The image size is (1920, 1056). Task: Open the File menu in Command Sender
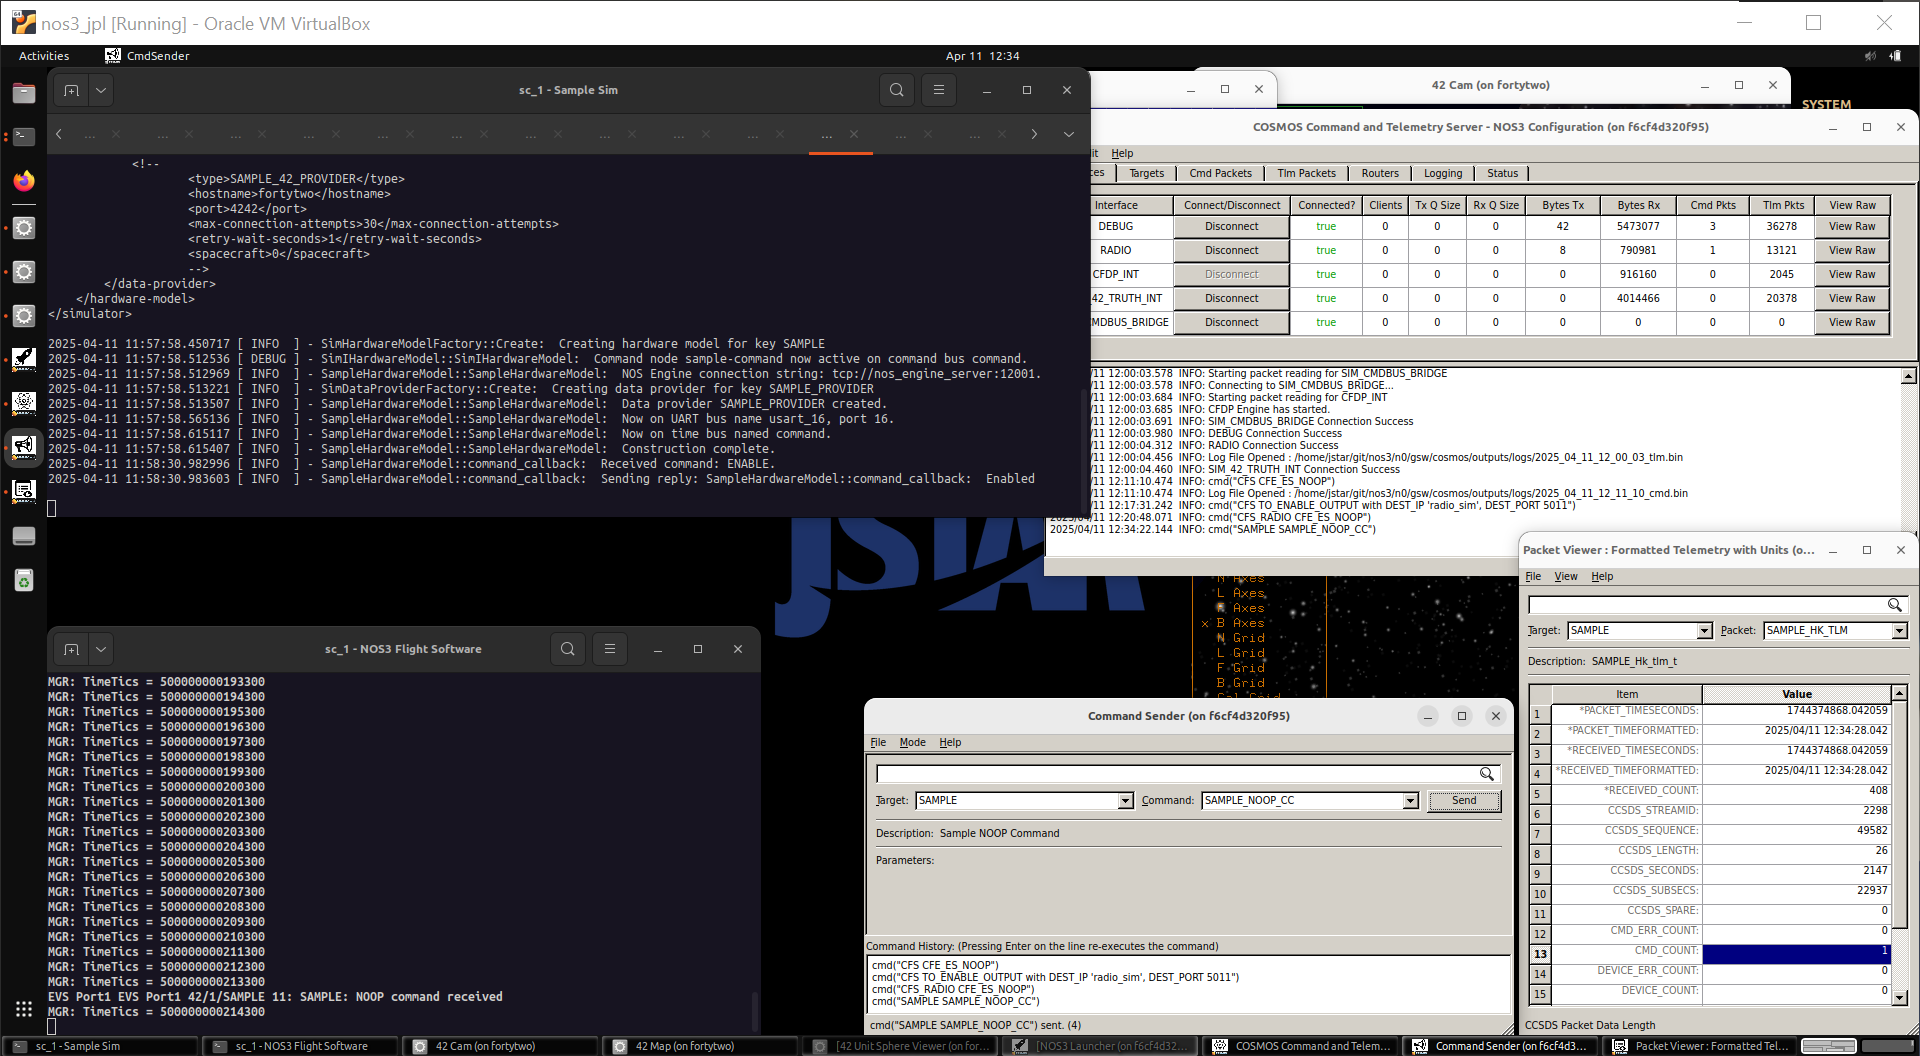[x=878, y=742]
